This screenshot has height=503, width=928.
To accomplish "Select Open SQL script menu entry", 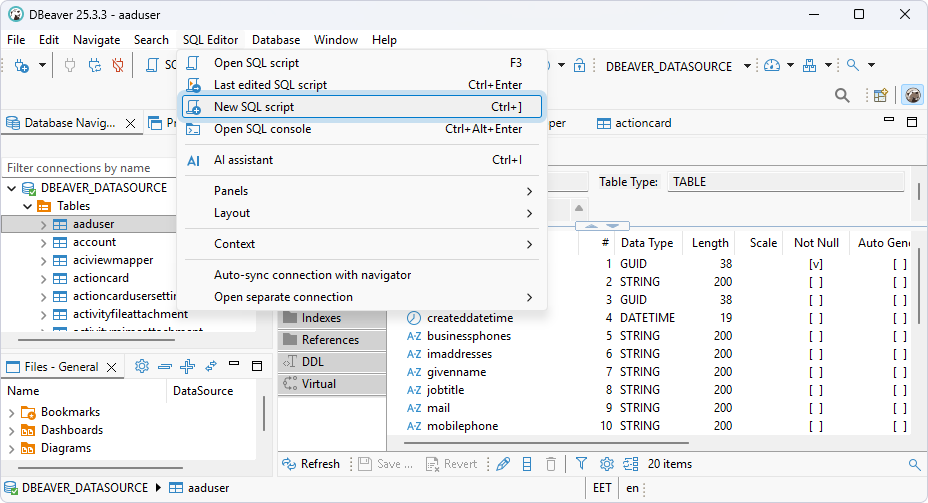I will tap(362, 63).
